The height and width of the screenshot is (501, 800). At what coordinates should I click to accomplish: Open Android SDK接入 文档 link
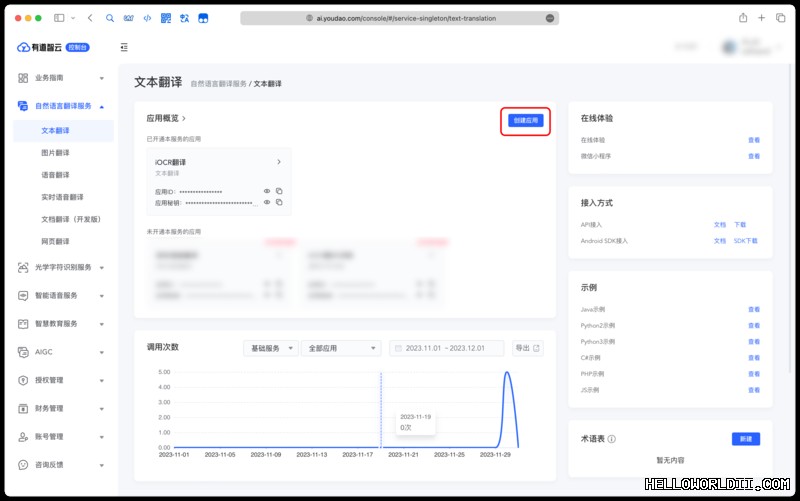point(719,241)
